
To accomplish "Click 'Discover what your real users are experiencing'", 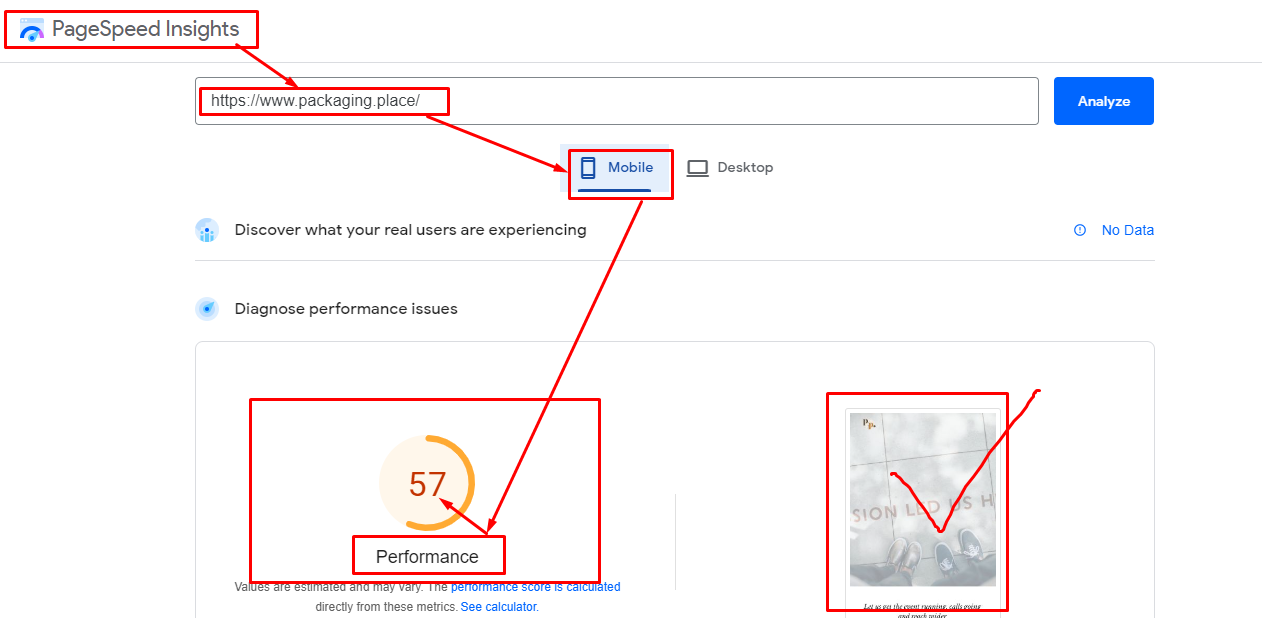I will click(x=410, y=230).
